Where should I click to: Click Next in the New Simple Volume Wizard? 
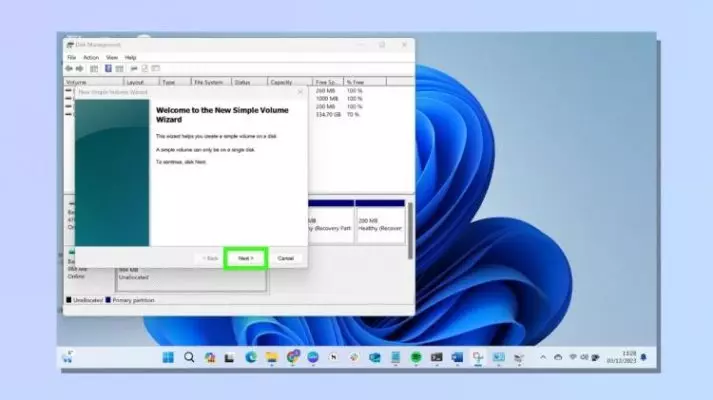coord(246,258)
